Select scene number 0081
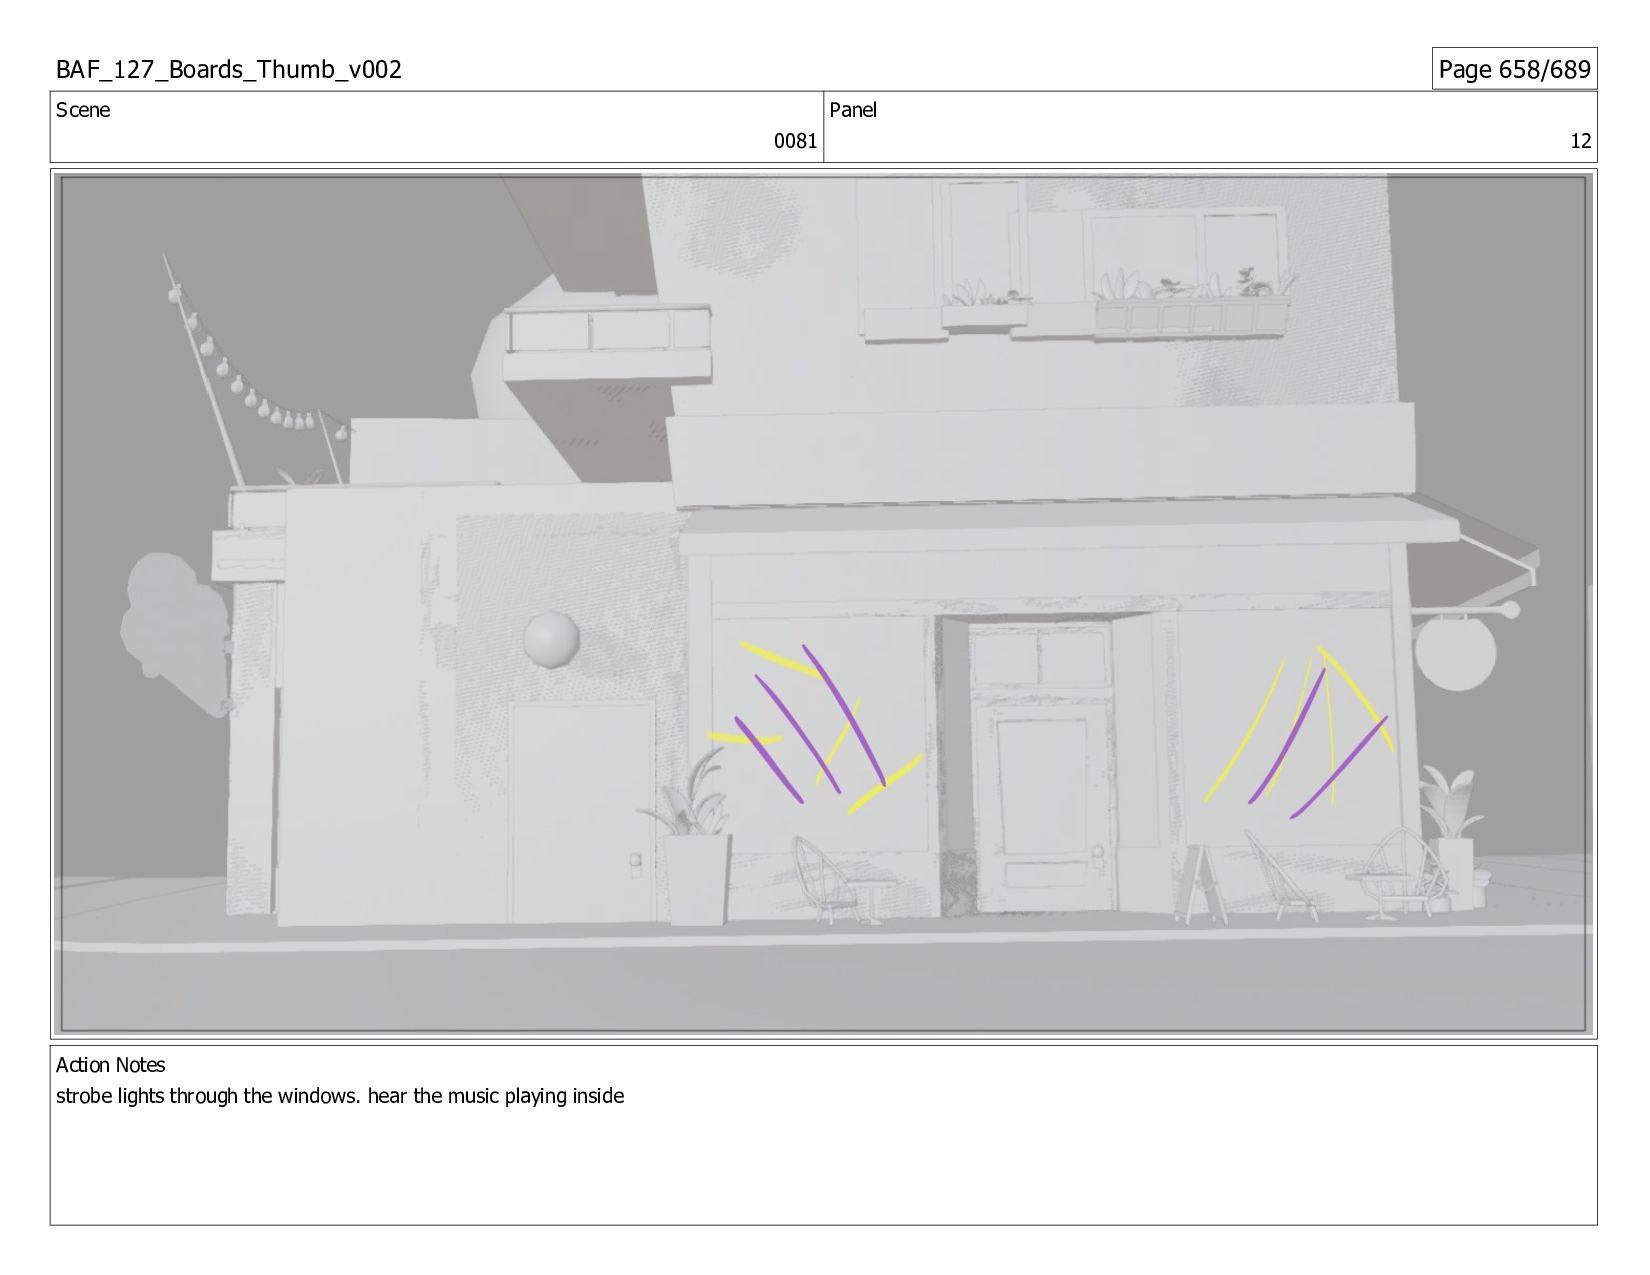 click(x=795, y=141)
